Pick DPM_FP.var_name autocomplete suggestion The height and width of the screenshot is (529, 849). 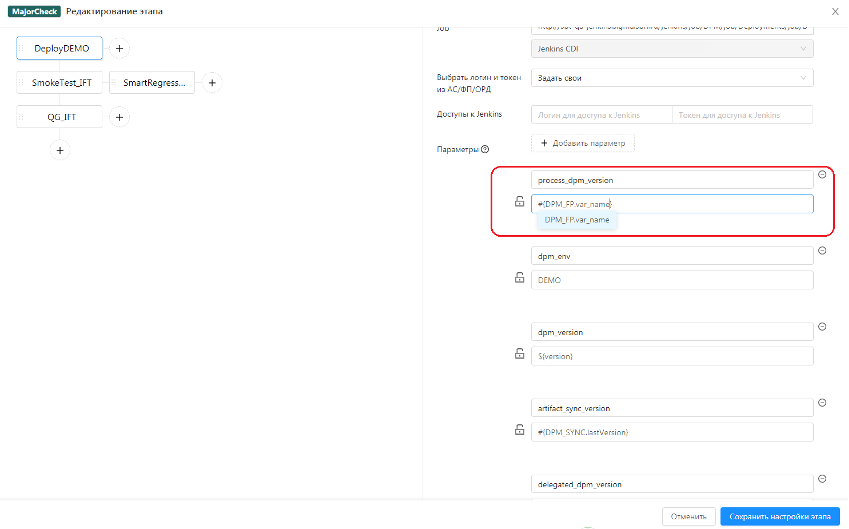pyautogui.click(x=577, y=220)
